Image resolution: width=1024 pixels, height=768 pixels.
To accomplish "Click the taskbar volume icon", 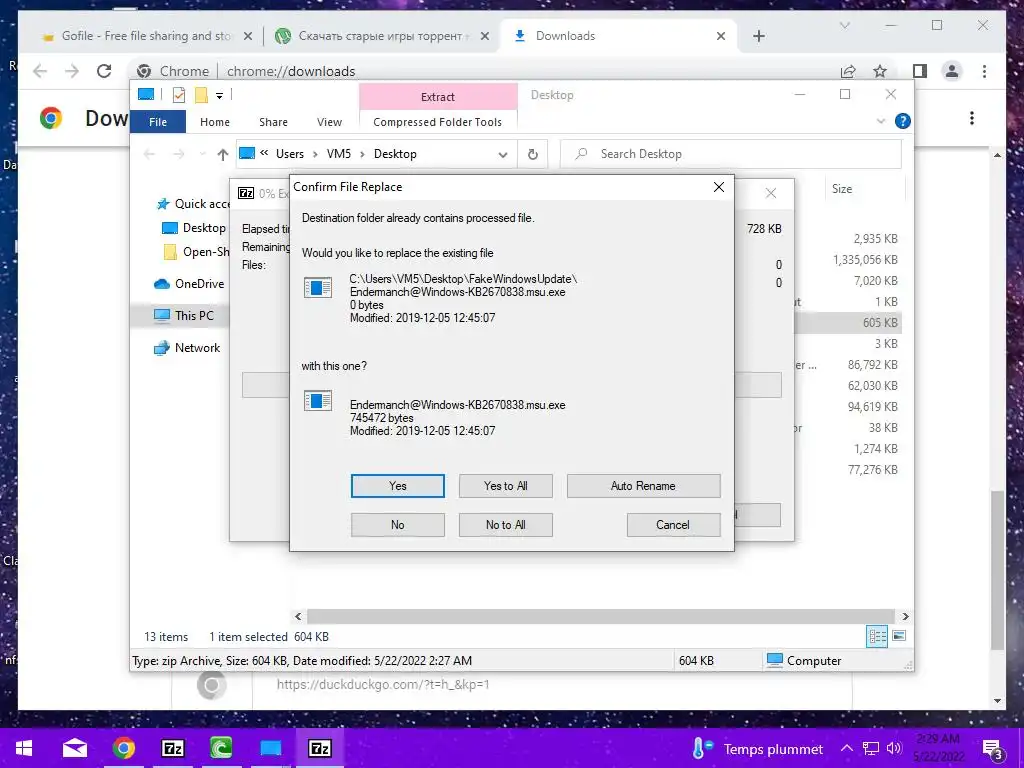I will 894,748.
